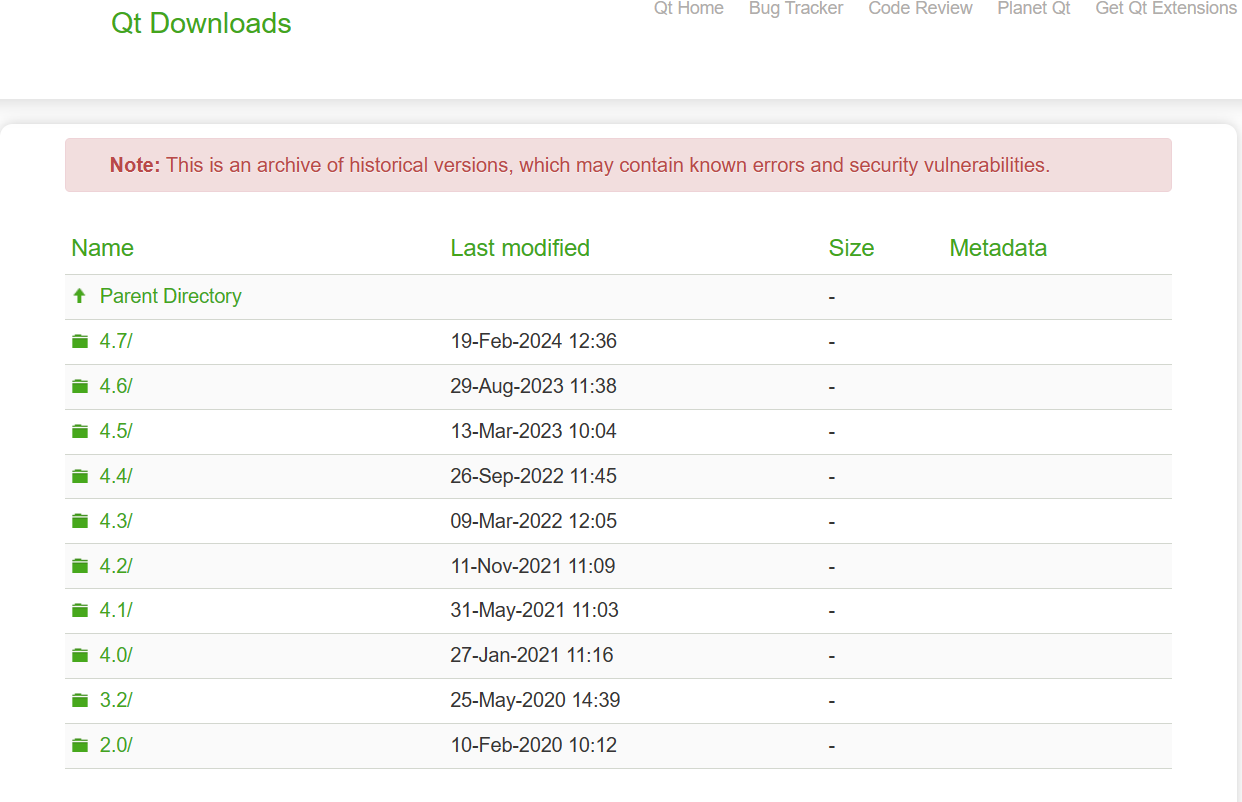Viewport: 1242px width, 802px height.
Task: Visit Planet Qt navigation link
Action: pos(1034,8)
